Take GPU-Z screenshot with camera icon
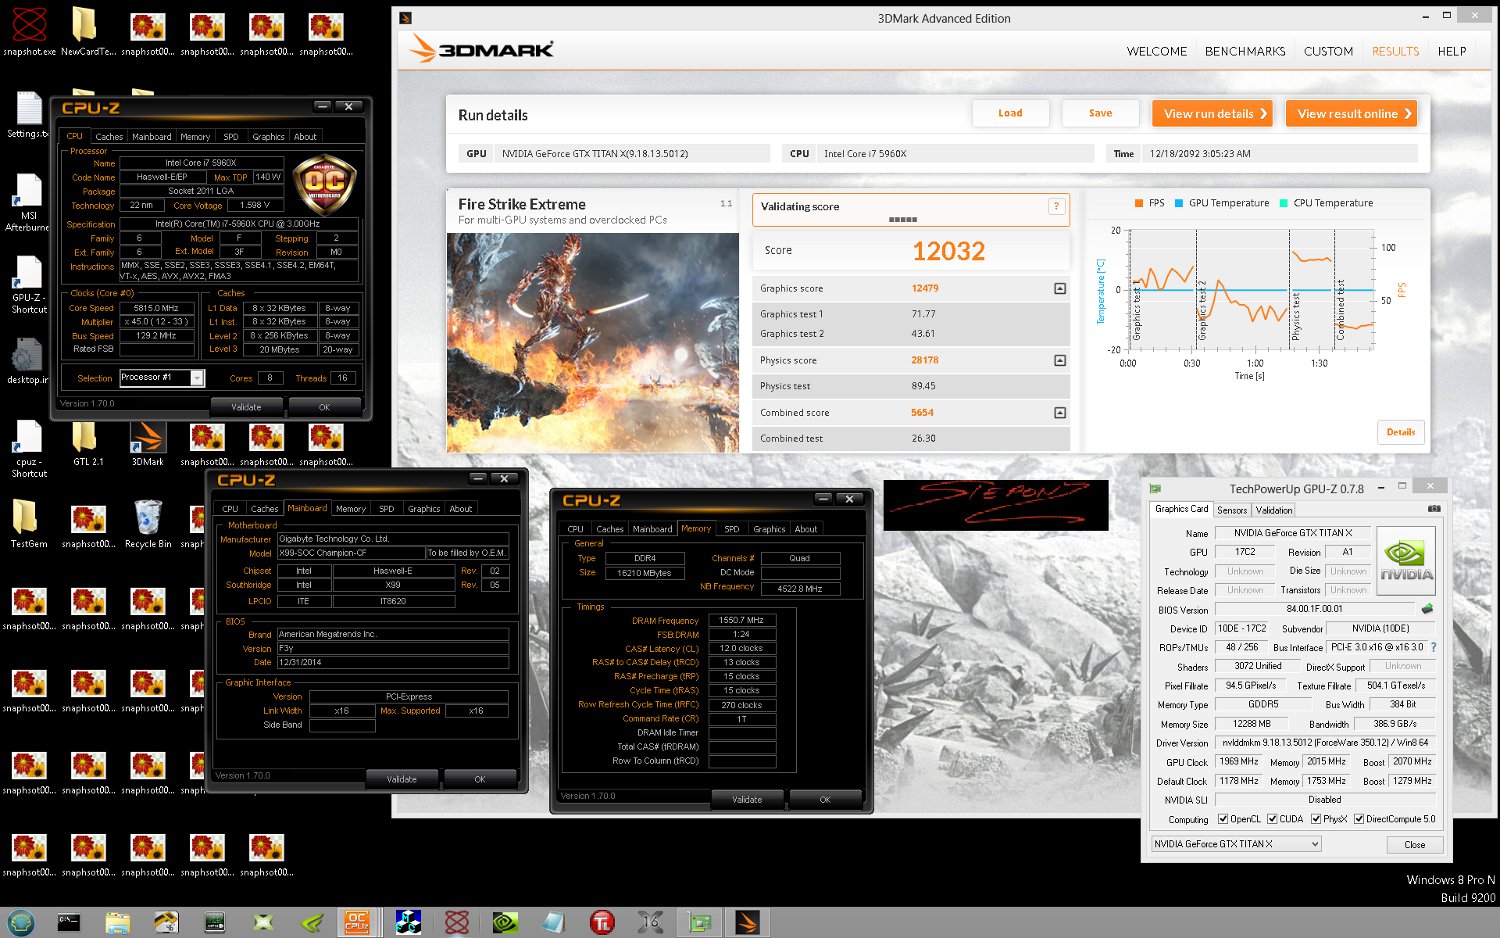 point(1434,508)
